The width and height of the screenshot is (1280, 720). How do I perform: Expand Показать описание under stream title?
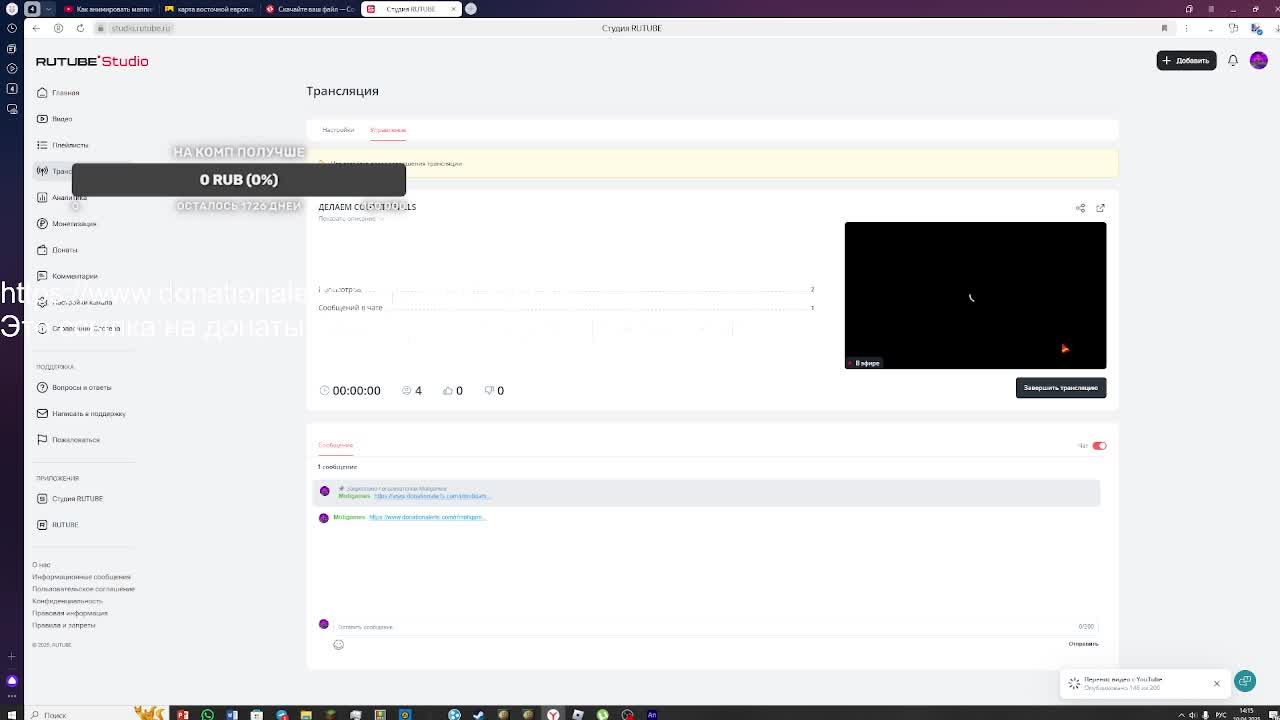tap(350, 219)
